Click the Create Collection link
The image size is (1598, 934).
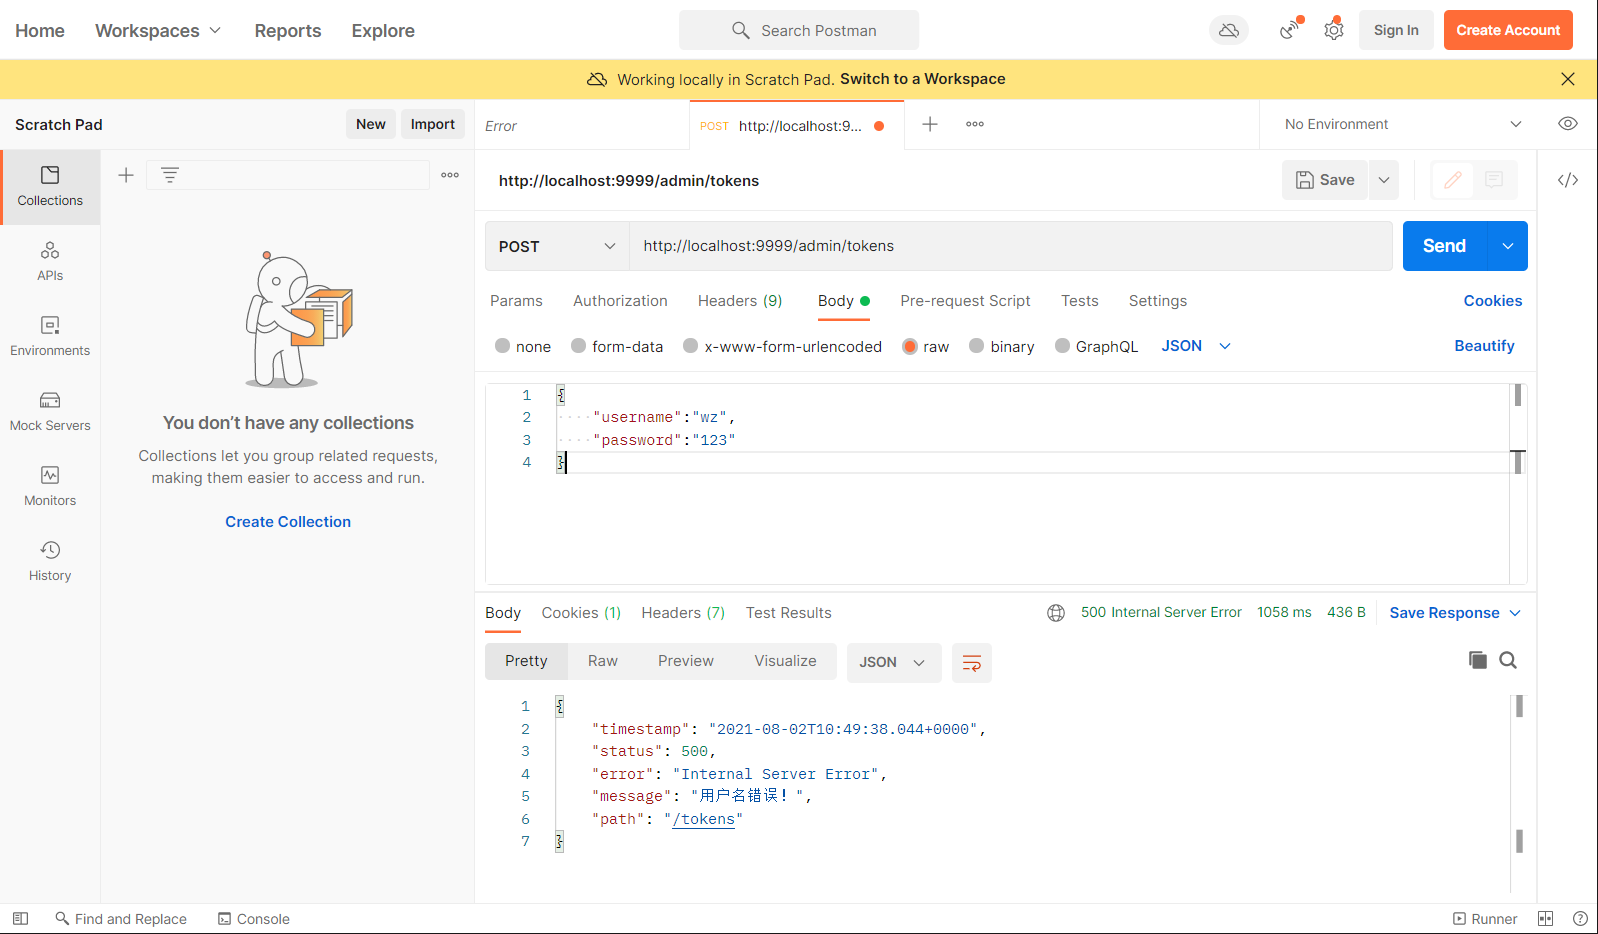(288, 522)
